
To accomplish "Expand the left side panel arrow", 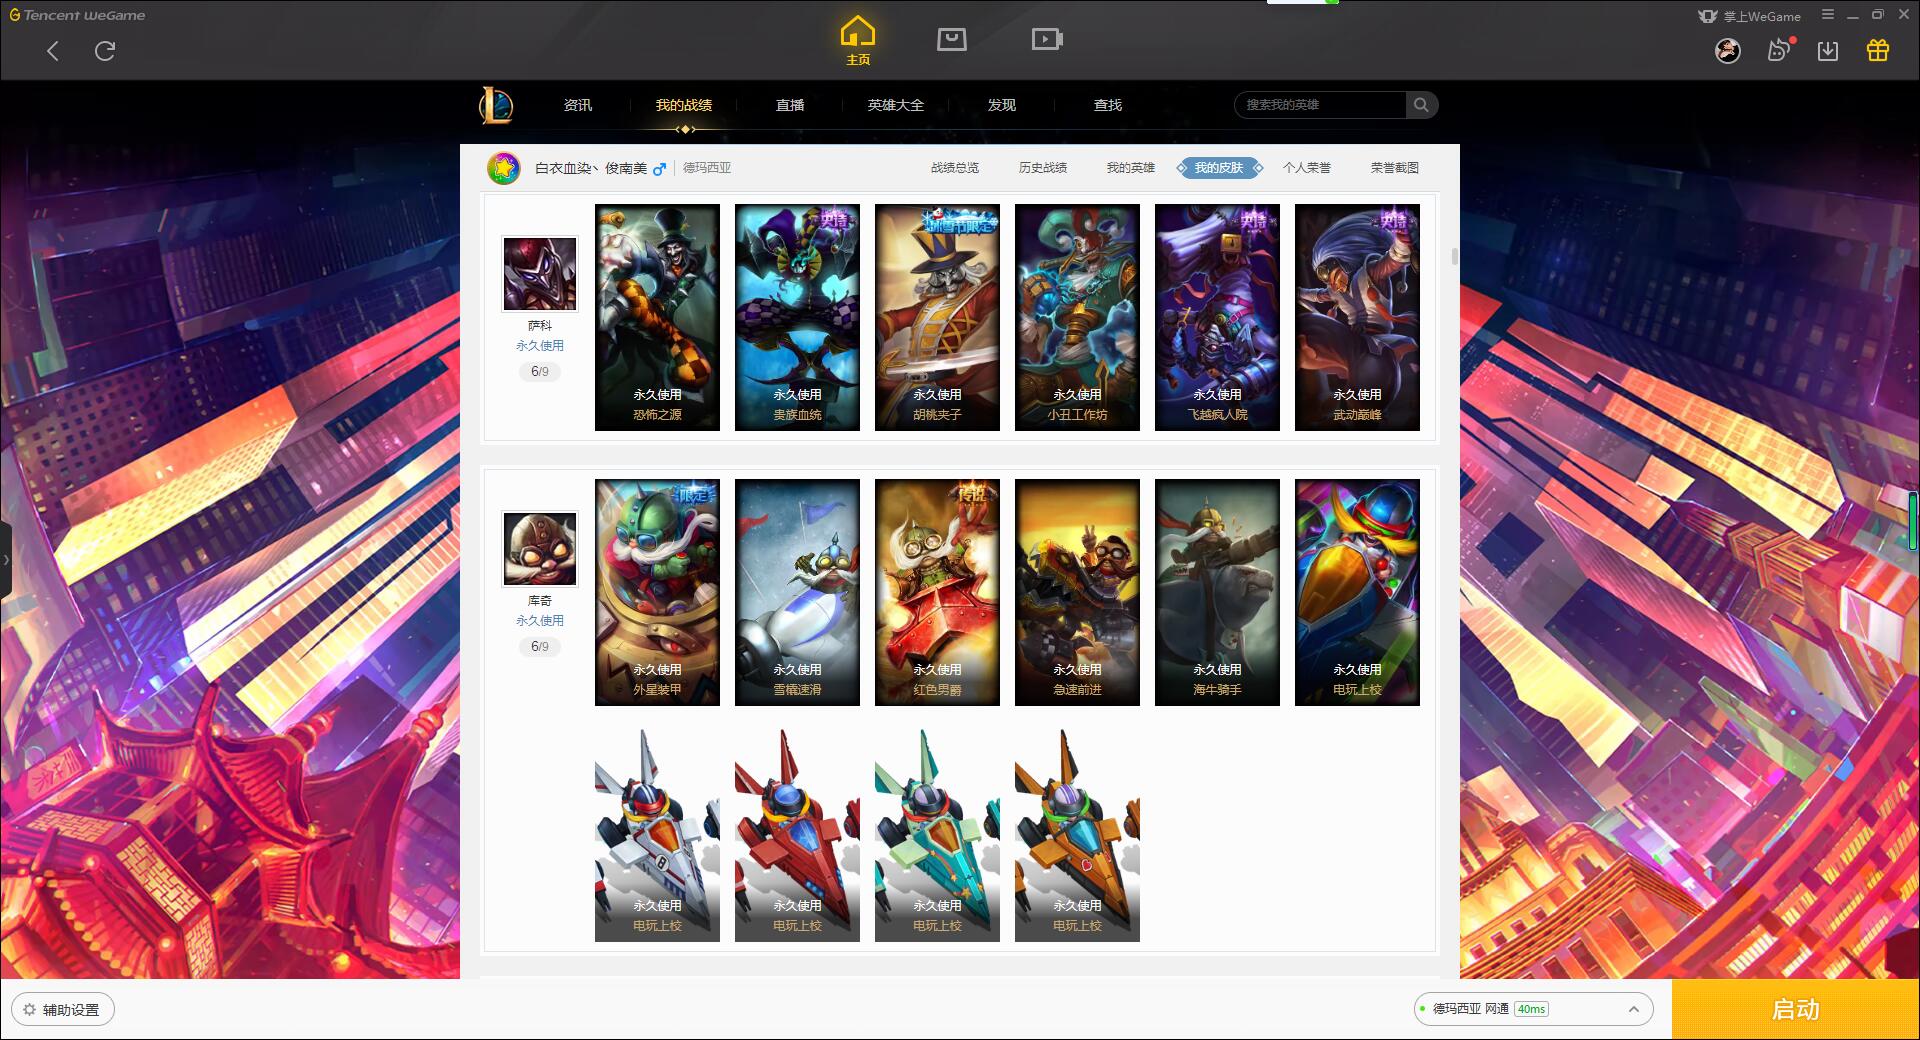I will [5, 560].
